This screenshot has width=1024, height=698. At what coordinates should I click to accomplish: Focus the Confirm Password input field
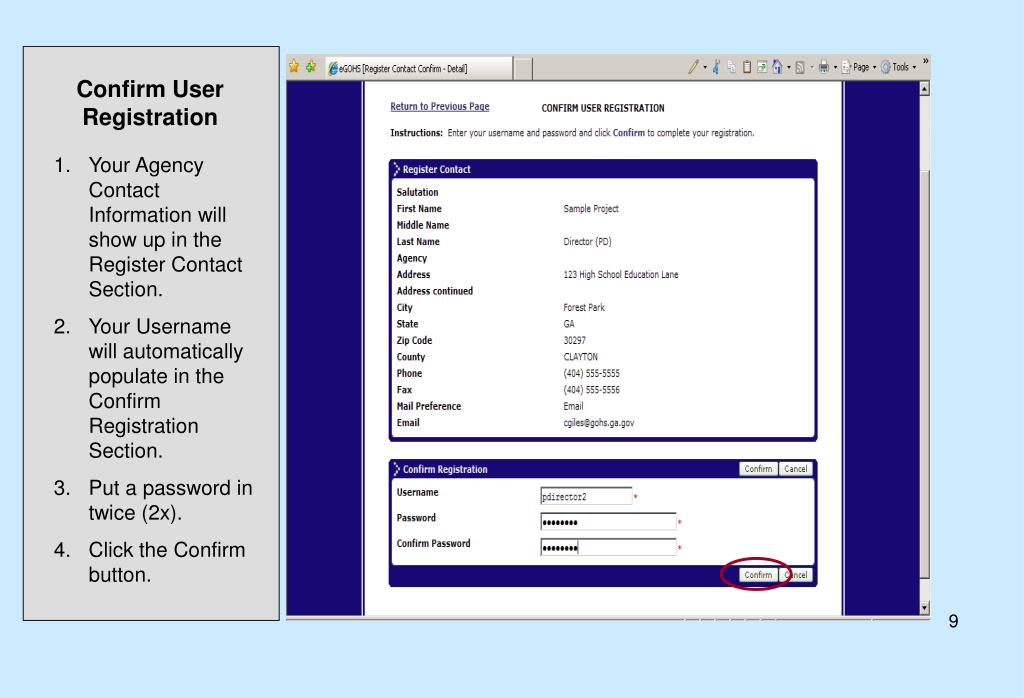point(608,547)
